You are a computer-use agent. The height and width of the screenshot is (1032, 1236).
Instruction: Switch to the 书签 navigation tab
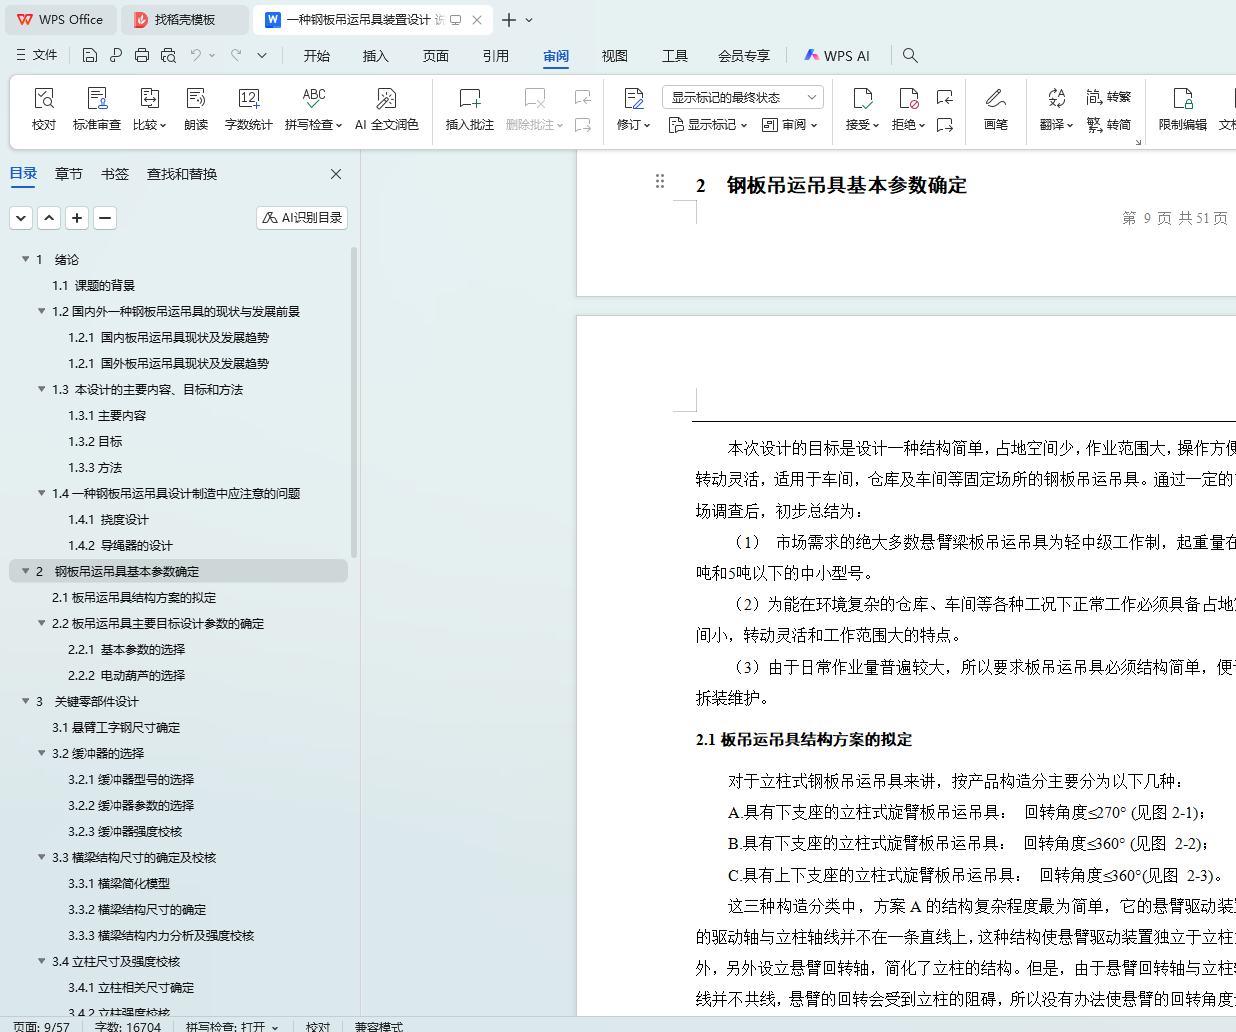115,174
